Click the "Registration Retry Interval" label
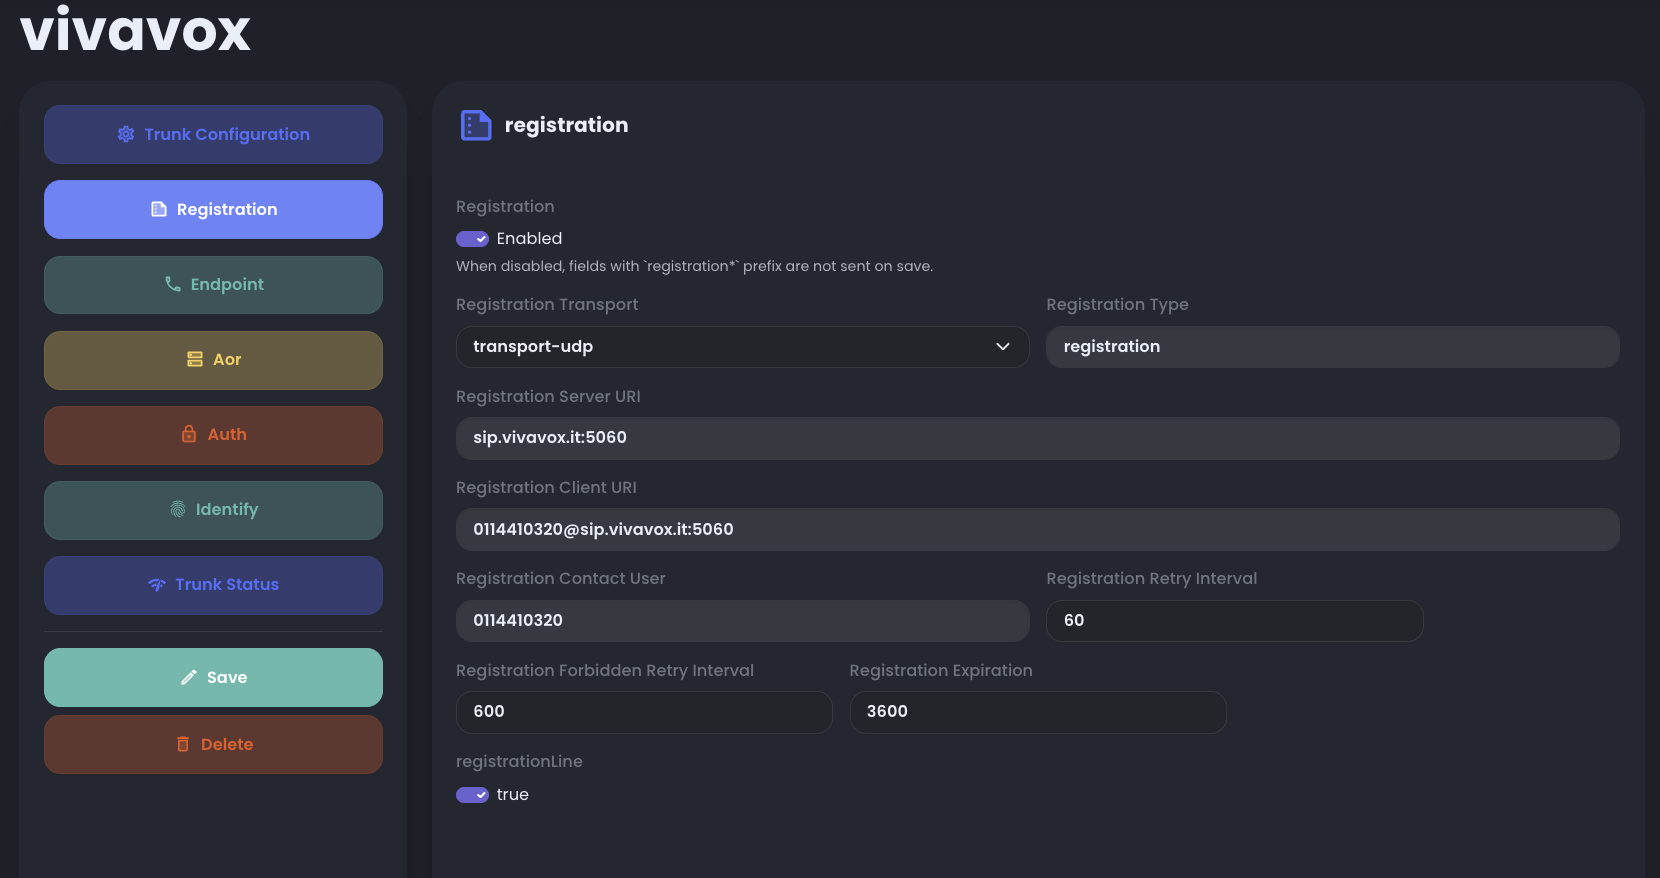Image resolution: width=1660 pixels, height=878 pixels. 1151,578
